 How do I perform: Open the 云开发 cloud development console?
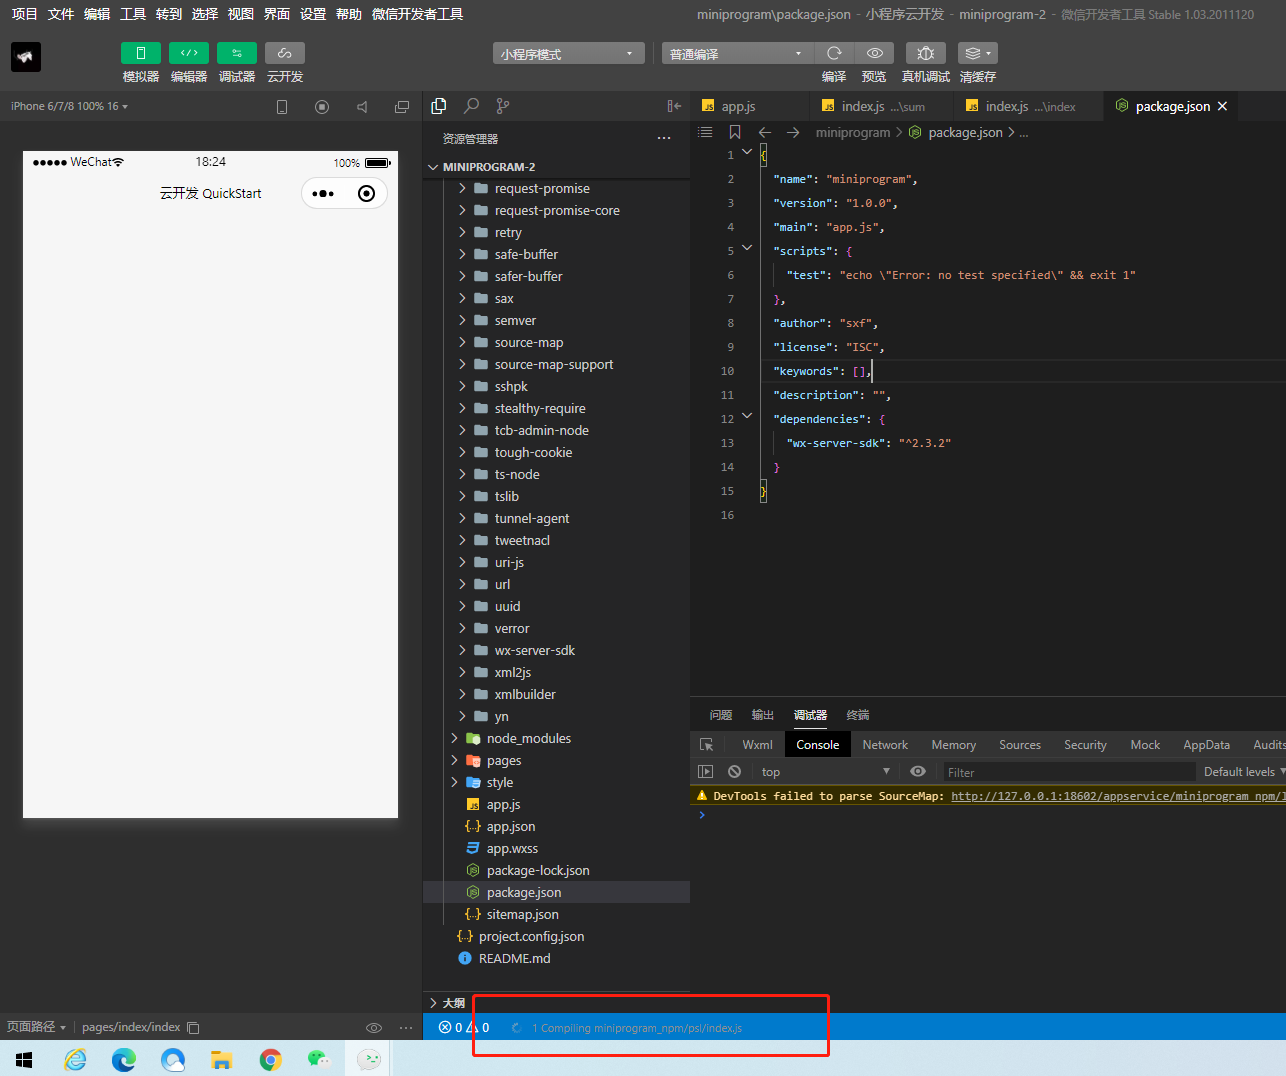(284, 53)
